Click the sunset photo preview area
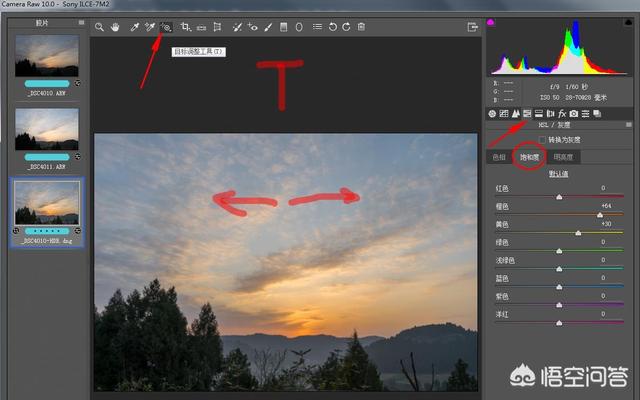 click(286, 262)
